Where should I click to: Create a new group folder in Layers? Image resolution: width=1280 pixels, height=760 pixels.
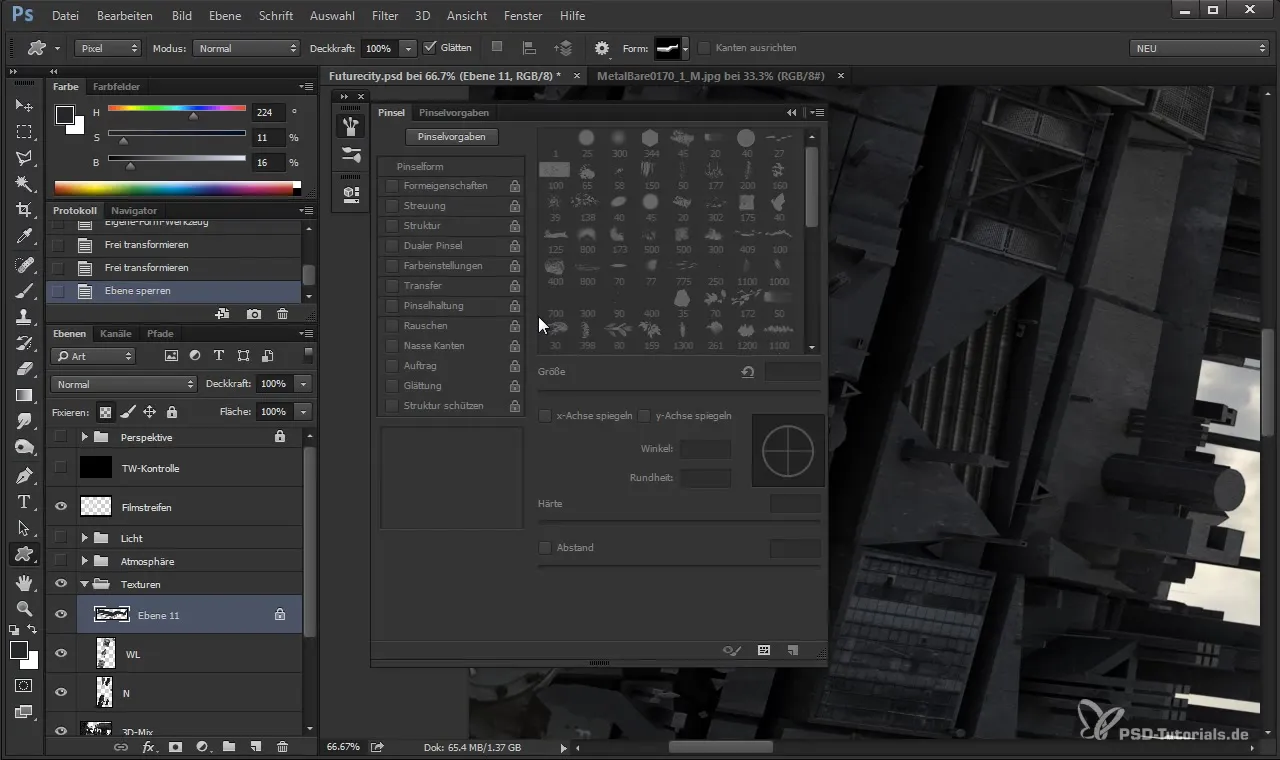click(229, 747)
